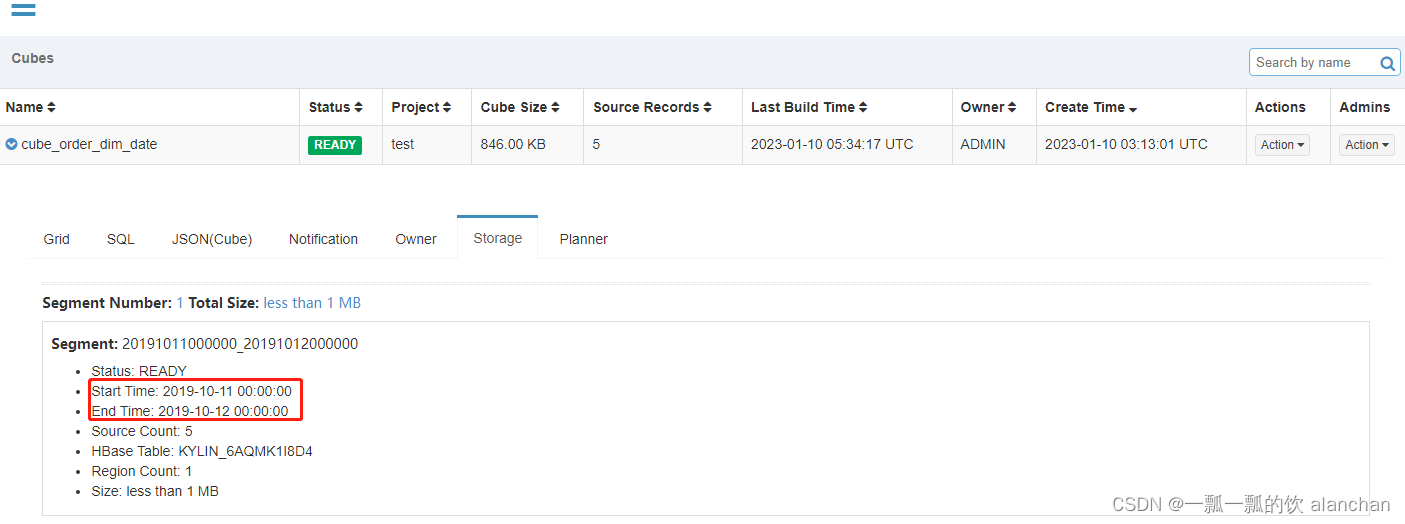Switch to the Owner tab
This screenshot has height=524, width=1405.
coord(416,239)
